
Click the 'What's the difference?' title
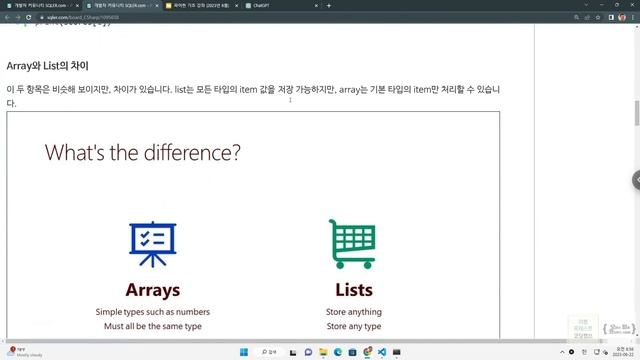click(142, 152)
